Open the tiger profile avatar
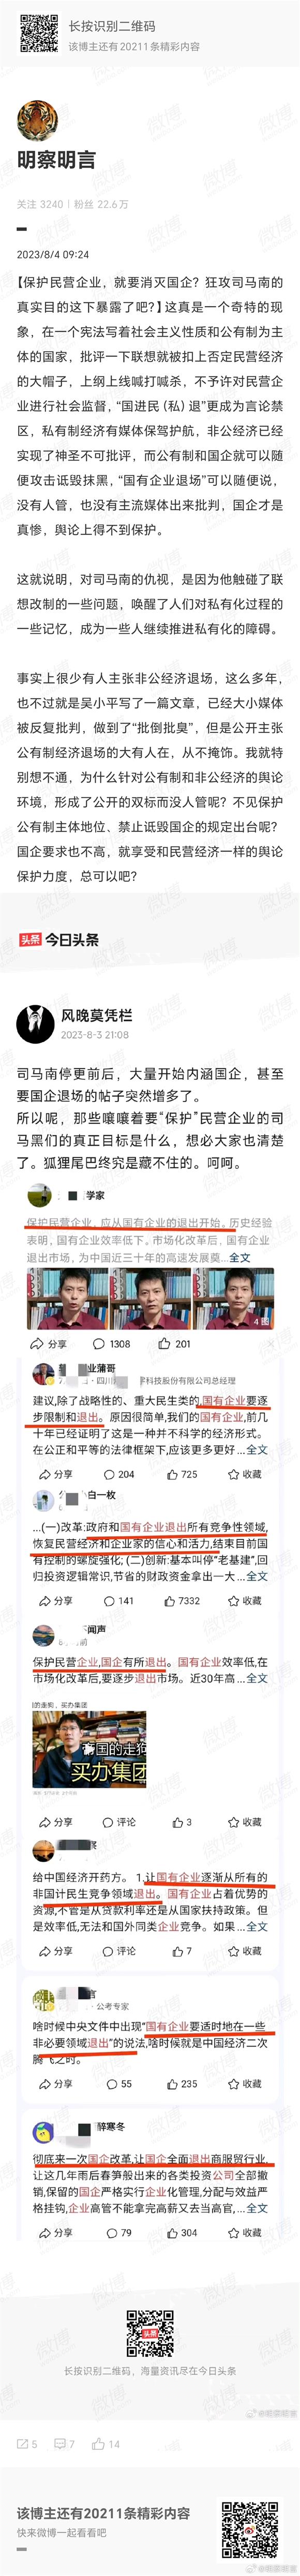The width and height of the screenshot is (300, 2576). coord(38,119)
